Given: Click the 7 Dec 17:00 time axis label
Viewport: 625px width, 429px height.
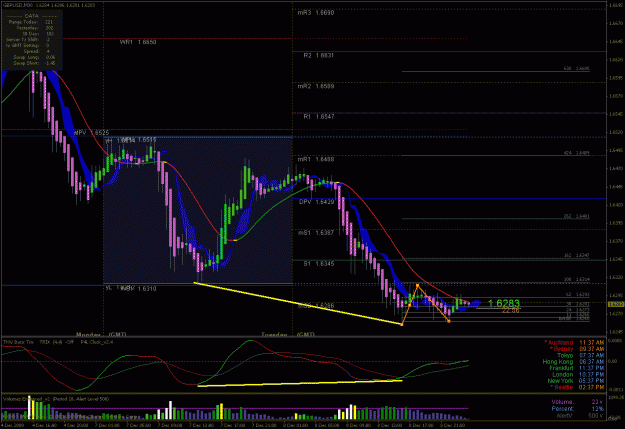Looking at the screenshot, I should [234, 425].
